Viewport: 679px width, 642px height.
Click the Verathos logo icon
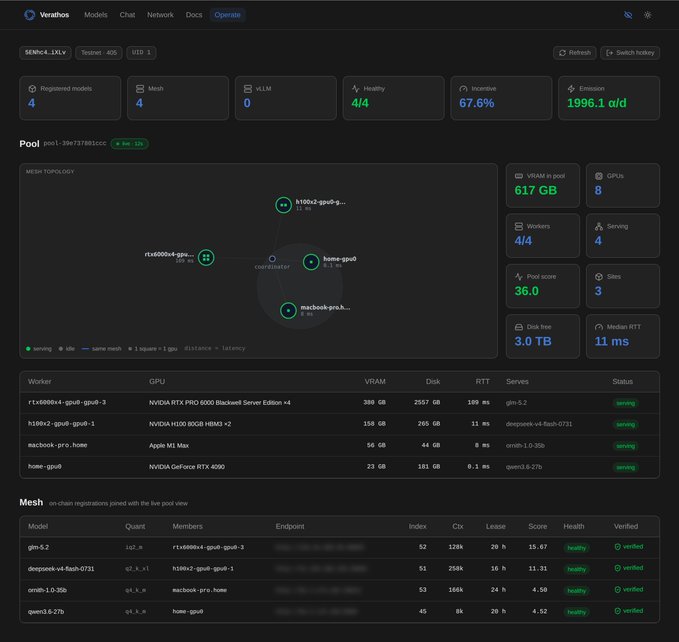tap(29, 15)
